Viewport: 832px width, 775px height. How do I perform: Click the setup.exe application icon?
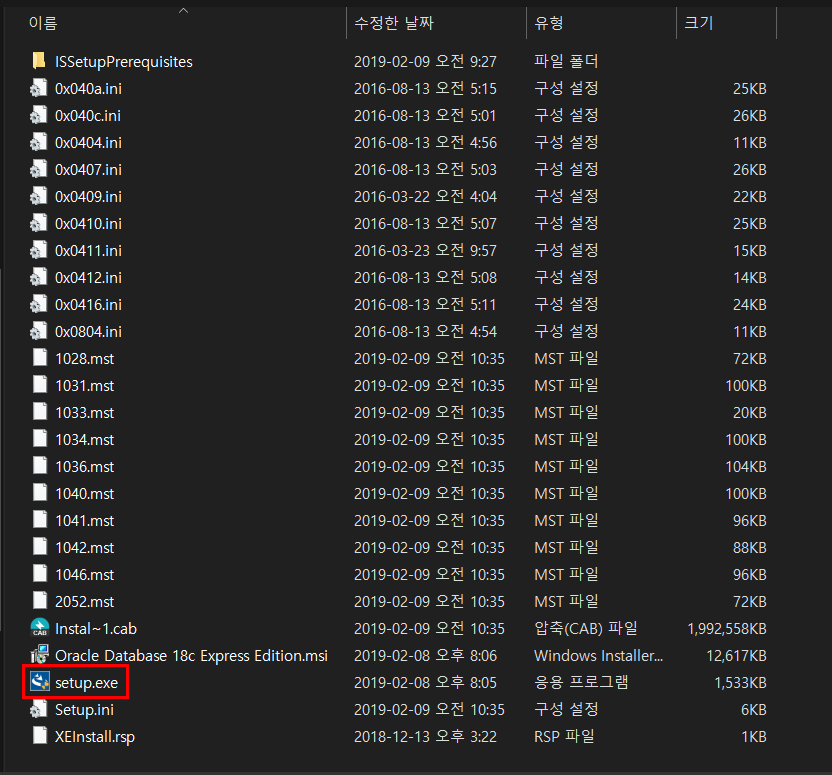click(40, 682)
